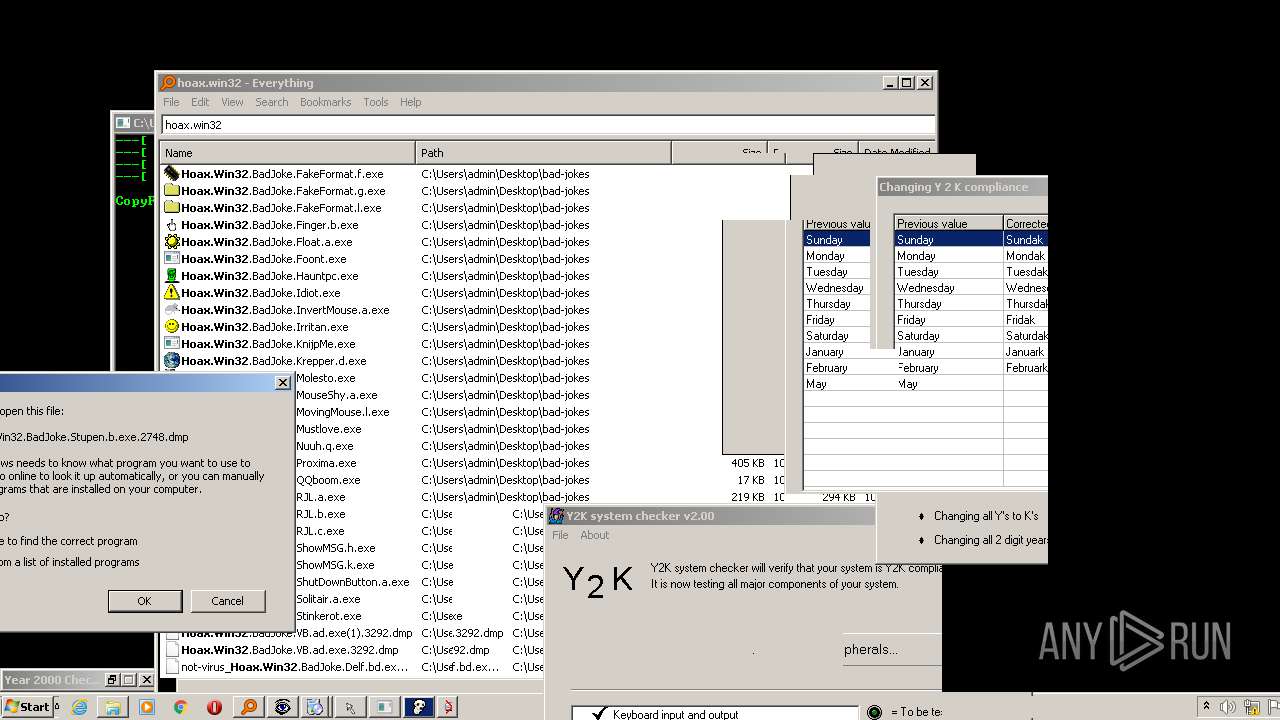Viewport: 1280px width, 720px height.
Task: Open the Bookmarks menu in Everything
Action: [325, 102]
